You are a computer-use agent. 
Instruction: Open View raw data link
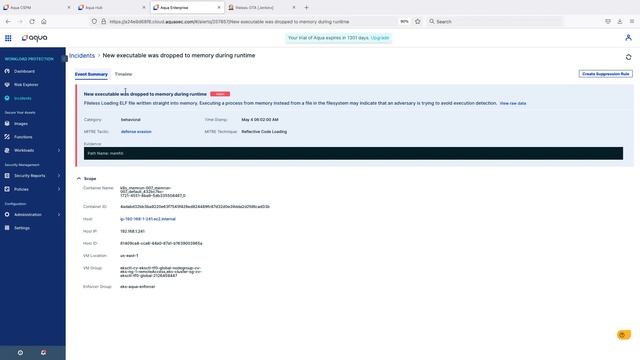coord(513,103)
